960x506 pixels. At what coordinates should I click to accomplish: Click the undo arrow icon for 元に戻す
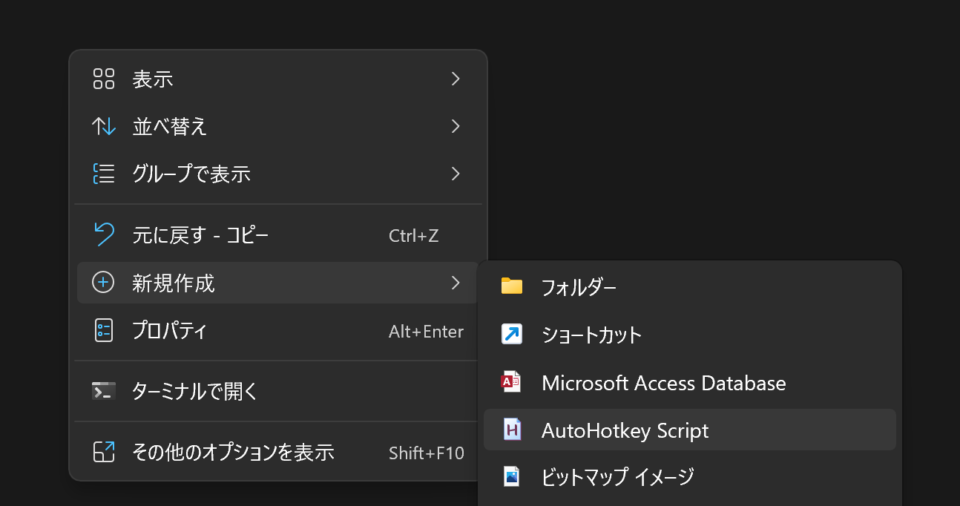pos(103,235)
